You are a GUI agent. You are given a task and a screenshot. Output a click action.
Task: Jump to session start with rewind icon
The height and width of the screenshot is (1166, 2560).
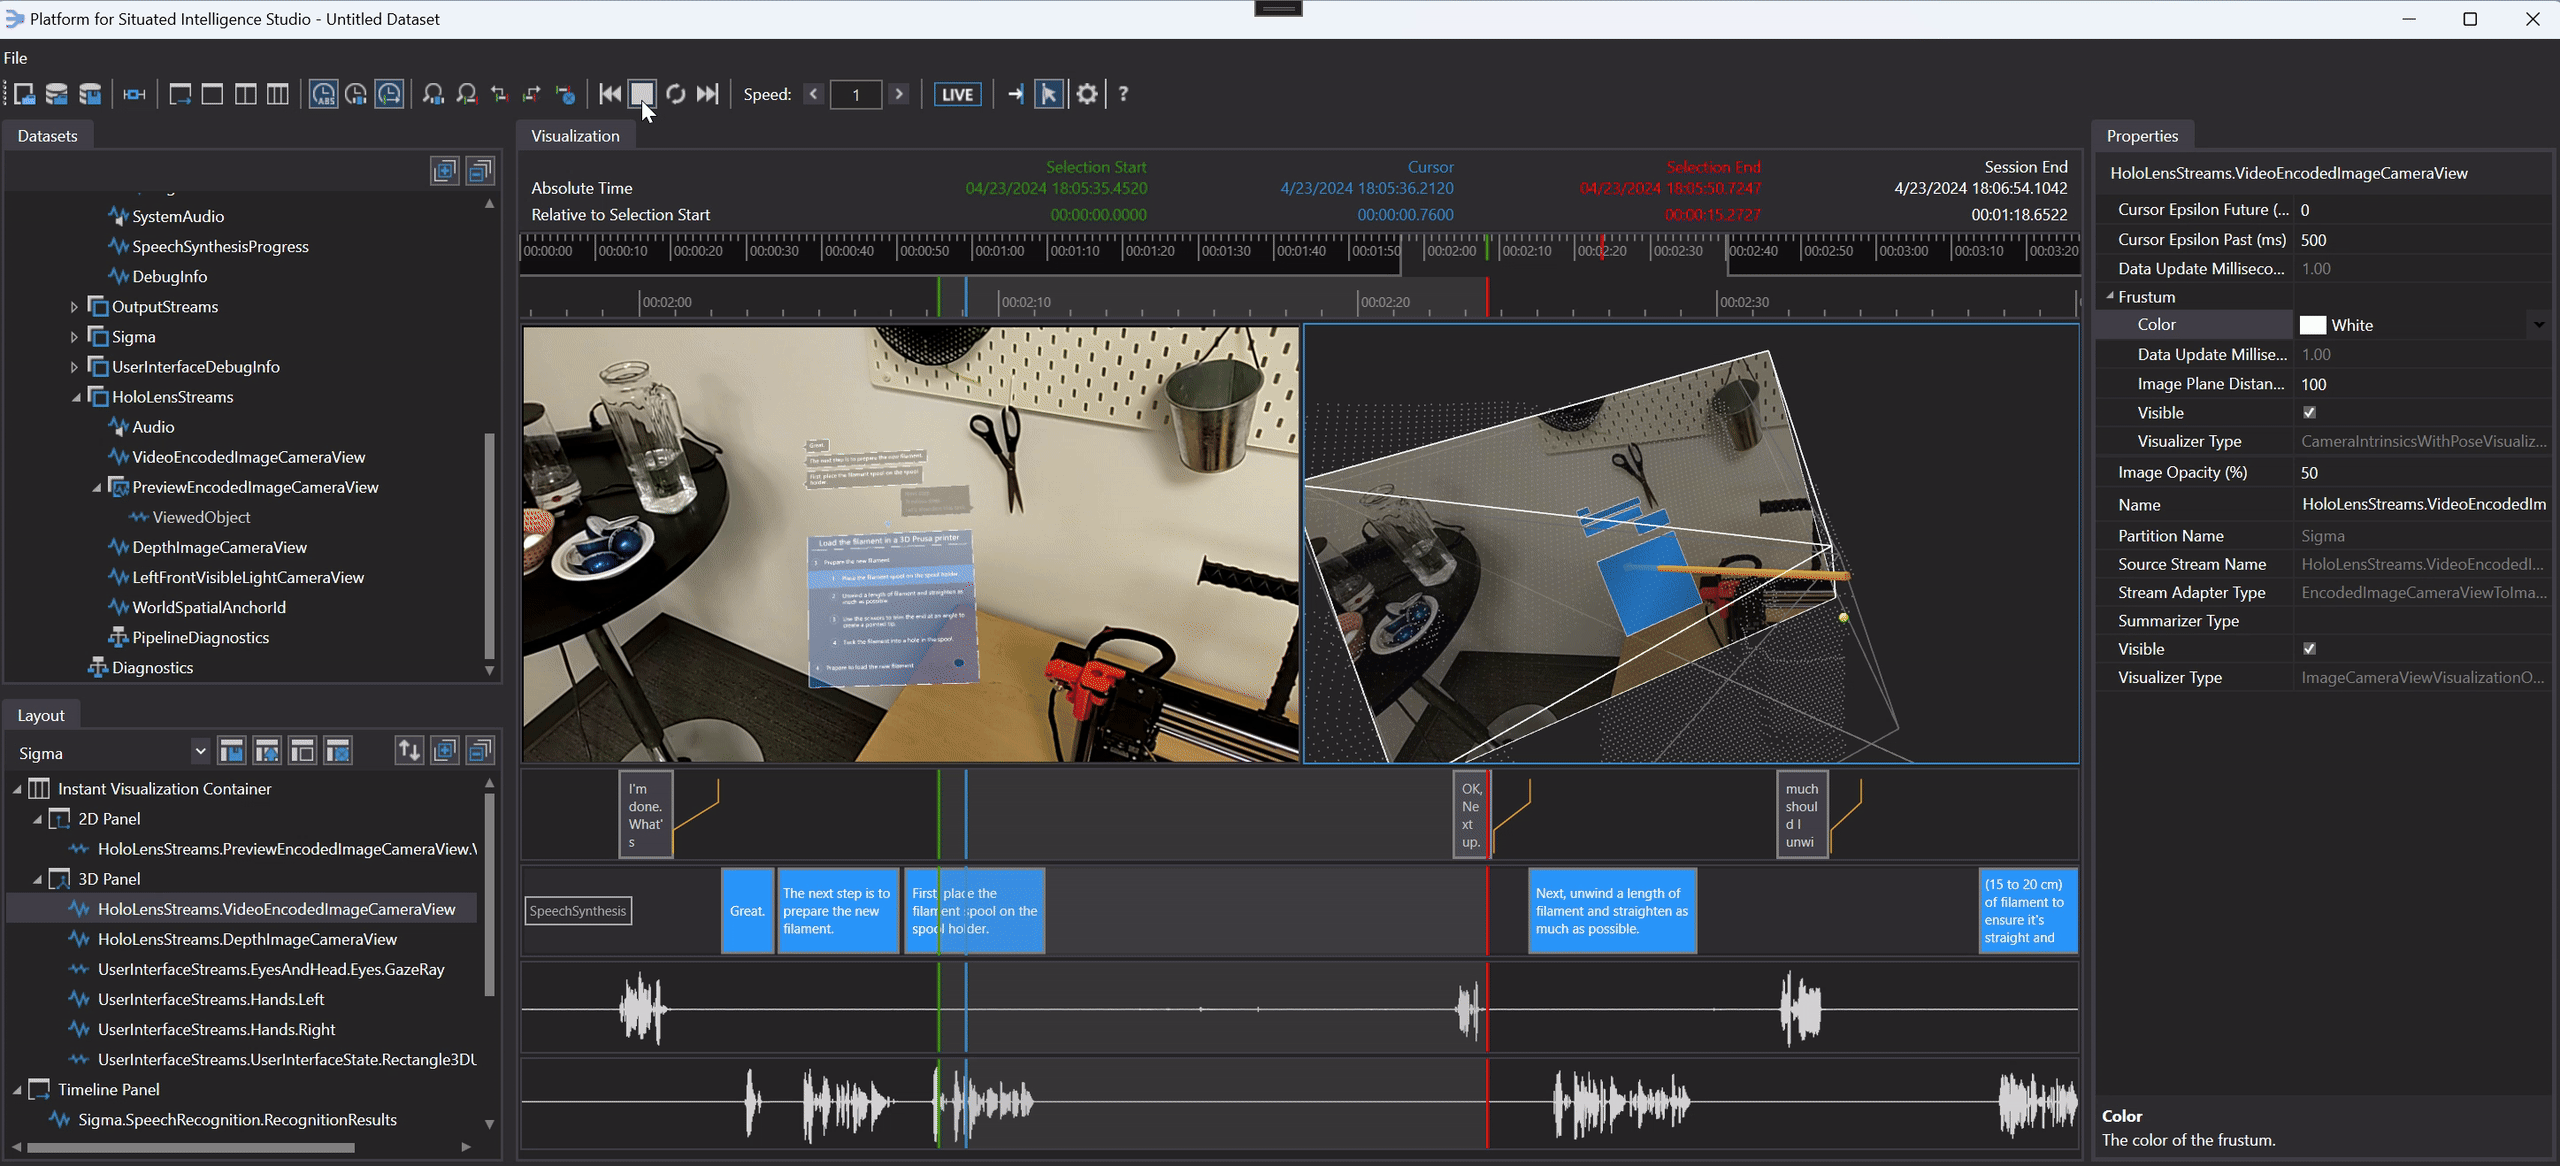[x=609, y=94]
